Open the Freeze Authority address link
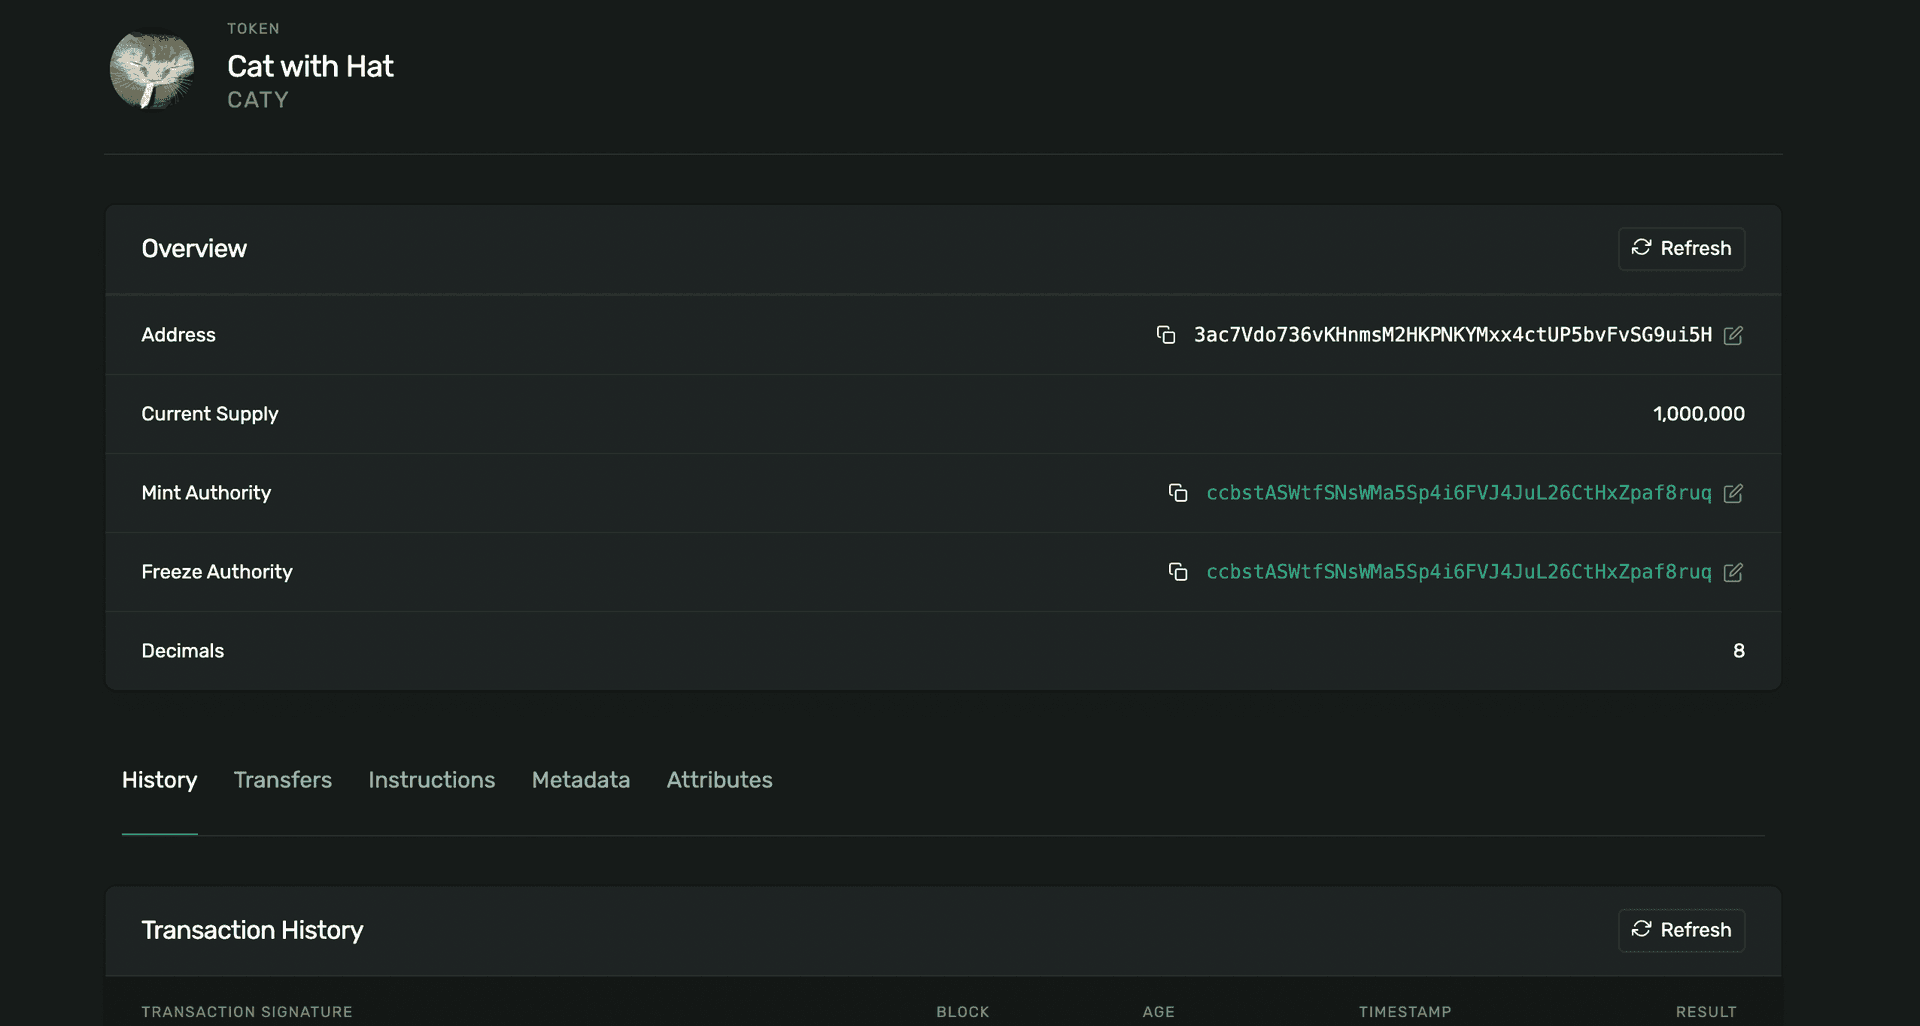 click(x=1460, y=572)
